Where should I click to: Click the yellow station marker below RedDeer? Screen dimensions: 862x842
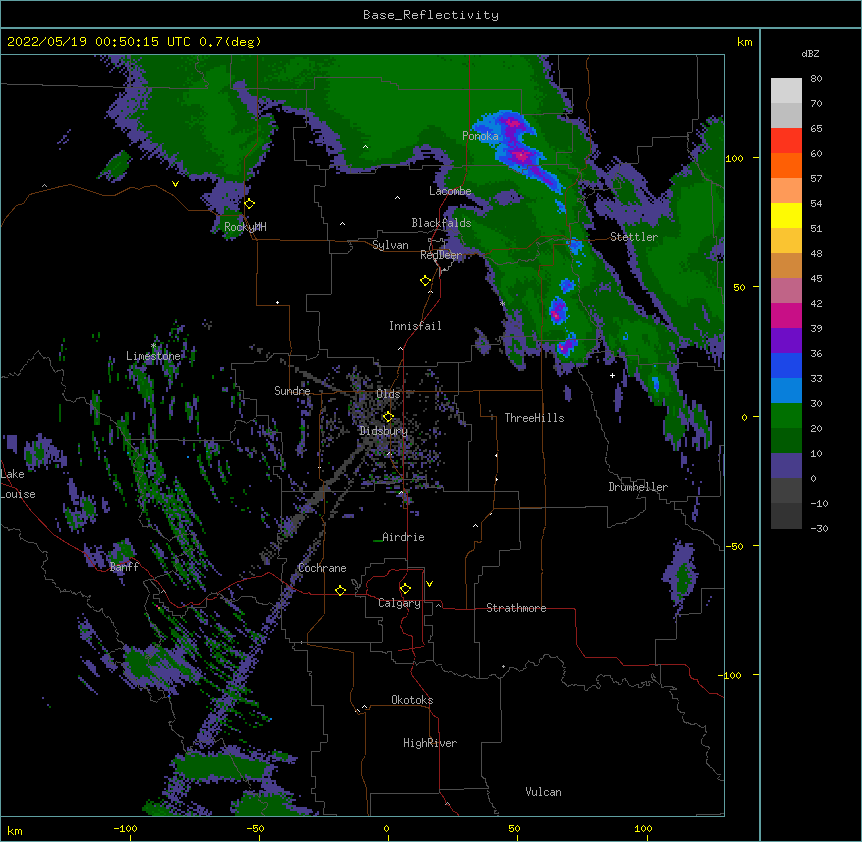[x=426, y=281]
